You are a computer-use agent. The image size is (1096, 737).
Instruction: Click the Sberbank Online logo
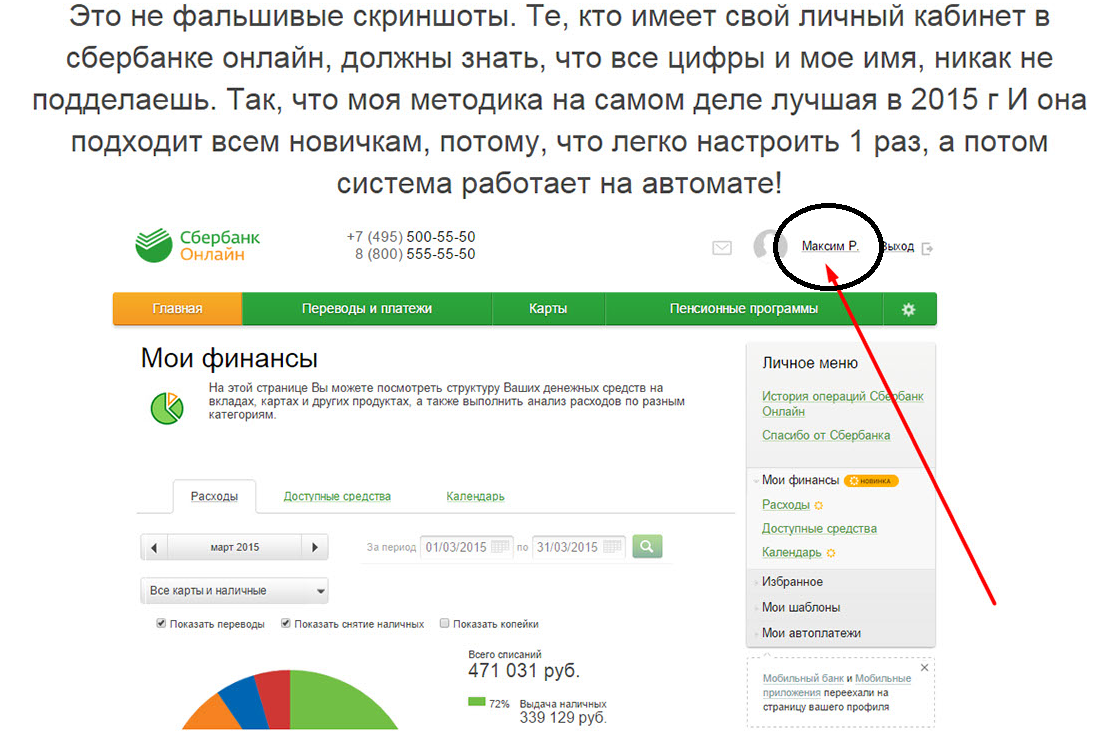[197, 245]
